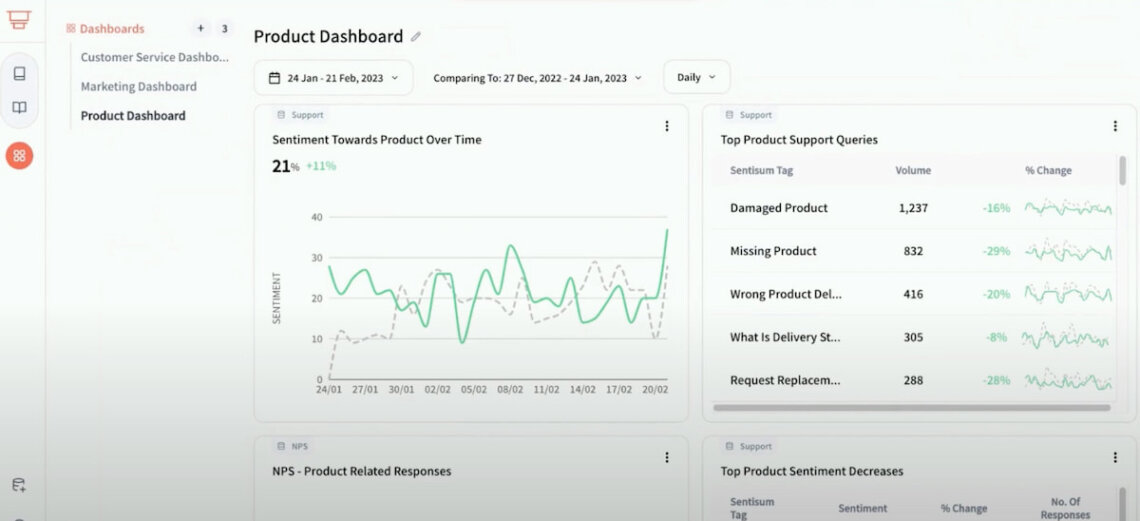Sort by the Volume column header
Screen dimensions: 1140x521
click(x=913, y=170)
